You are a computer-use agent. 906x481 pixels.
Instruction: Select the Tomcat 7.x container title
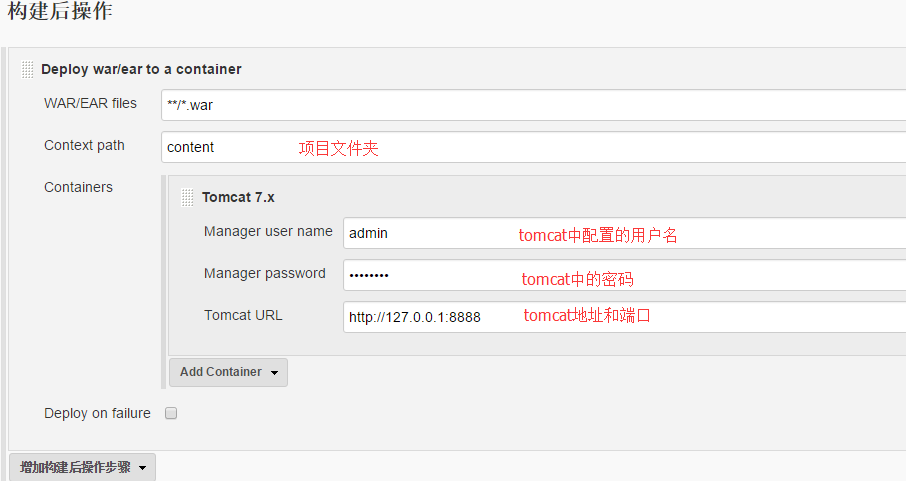pos(238,198)
